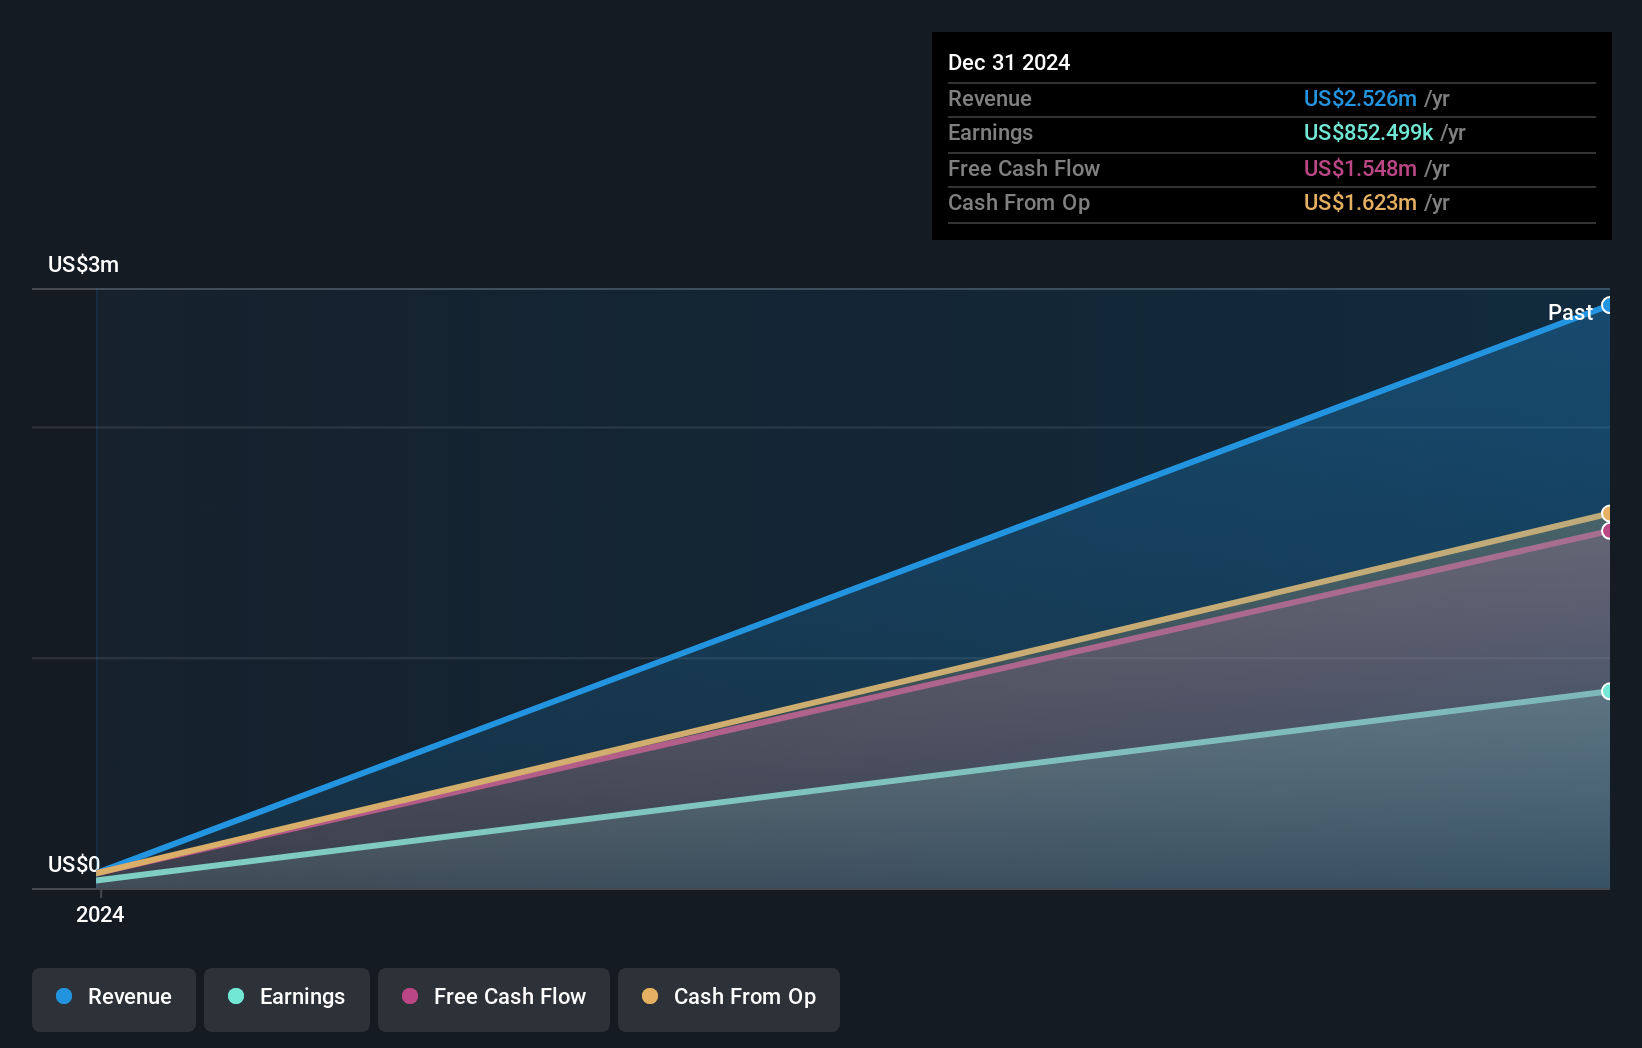This screenshot has height=1048, width=1642.
Task: Click the Past label on chart
Action: tap(1569, 312)
